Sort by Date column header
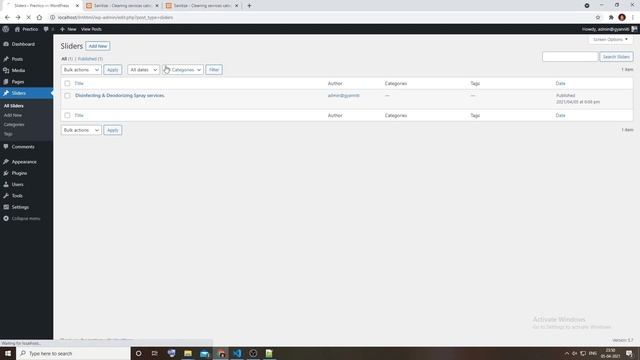This screenshot has height=360, width=640. point(560,83)
